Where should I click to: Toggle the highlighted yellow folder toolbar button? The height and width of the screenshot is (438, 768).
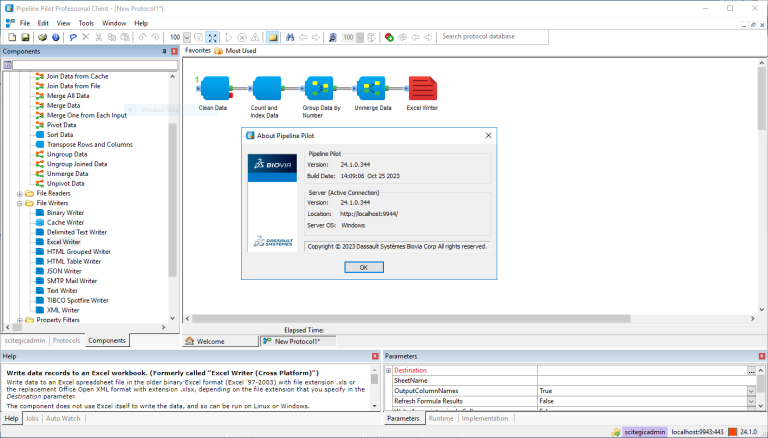tap(273, 37)
